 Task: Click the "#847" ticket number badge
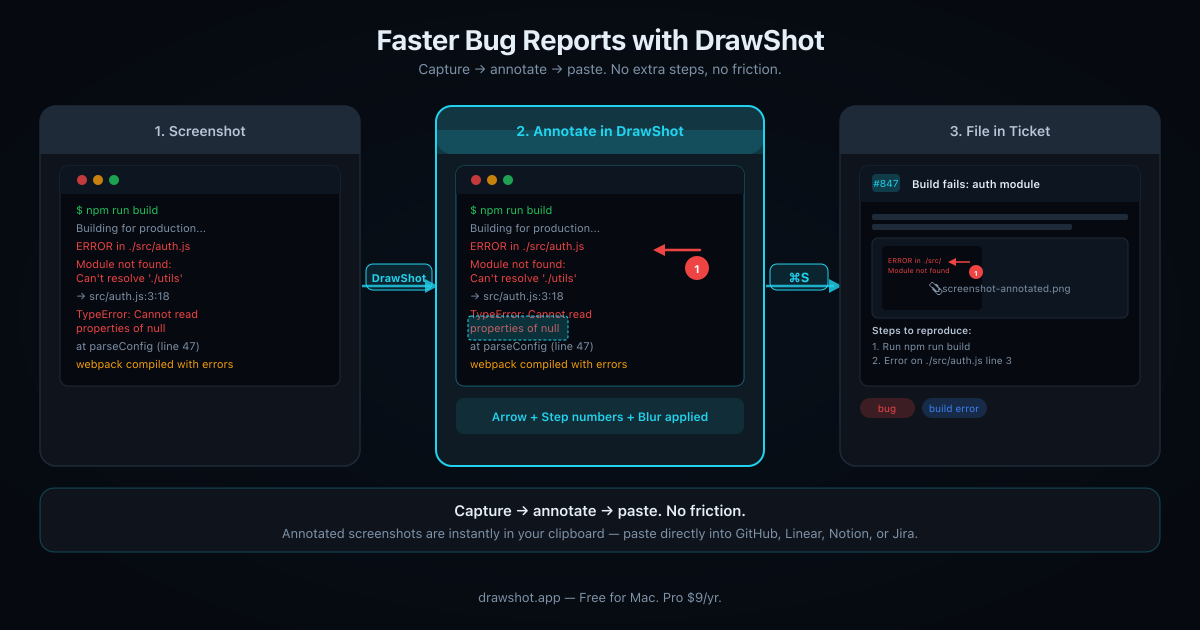886,184
